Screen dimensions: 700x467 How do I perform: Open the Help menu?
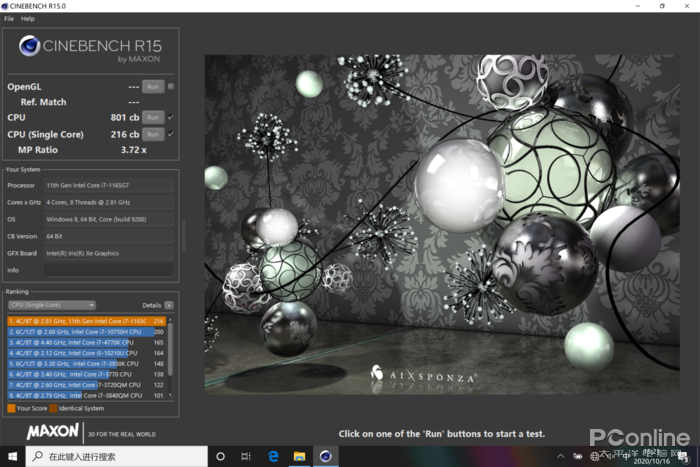coord(28,19)
